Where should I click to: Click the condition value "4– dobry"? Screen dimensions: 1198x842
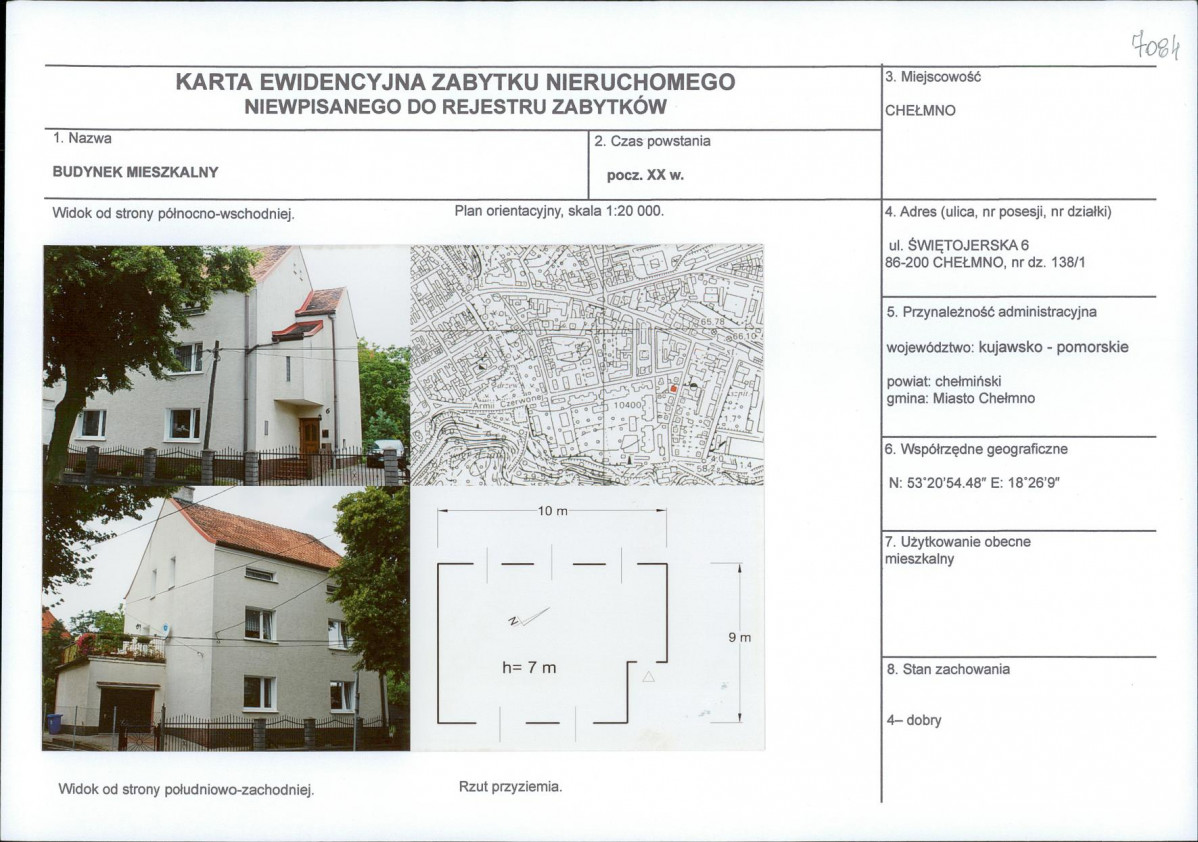(x=914, y=720)
